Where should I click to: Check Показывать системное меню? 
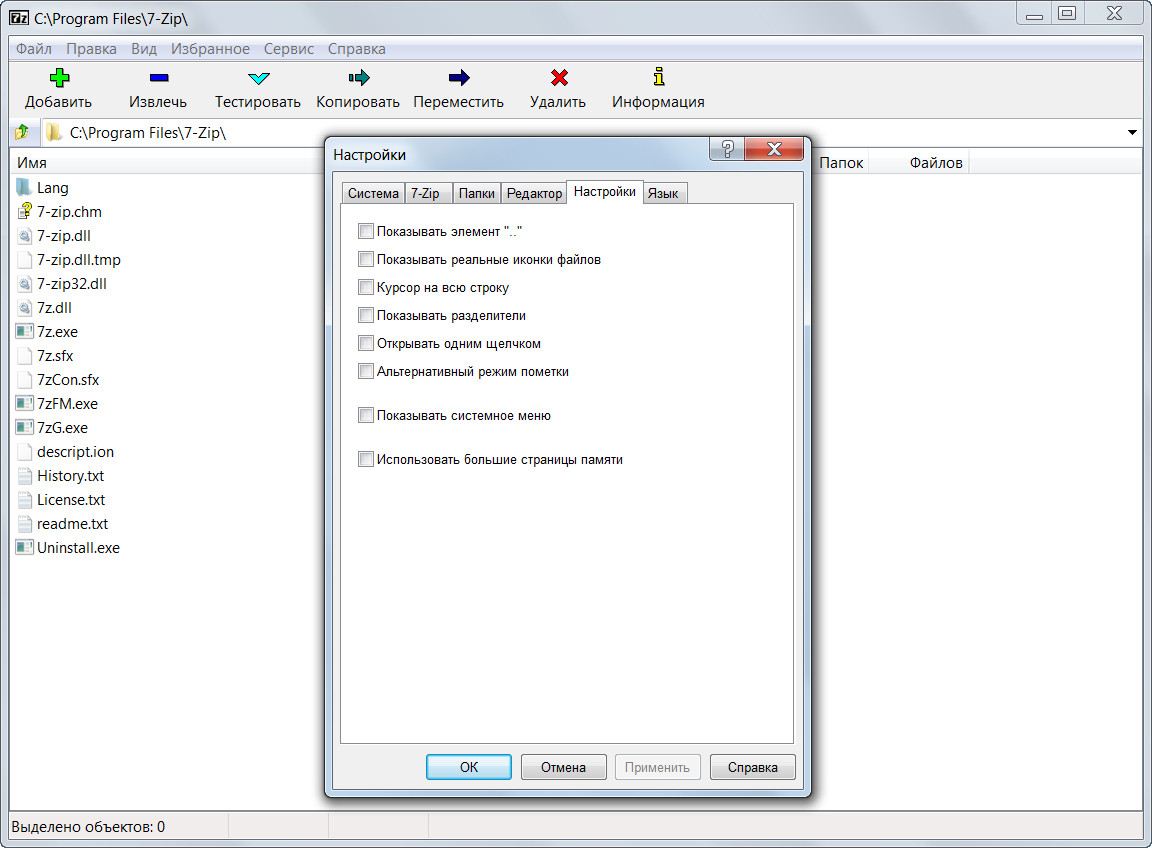(365, 415)
